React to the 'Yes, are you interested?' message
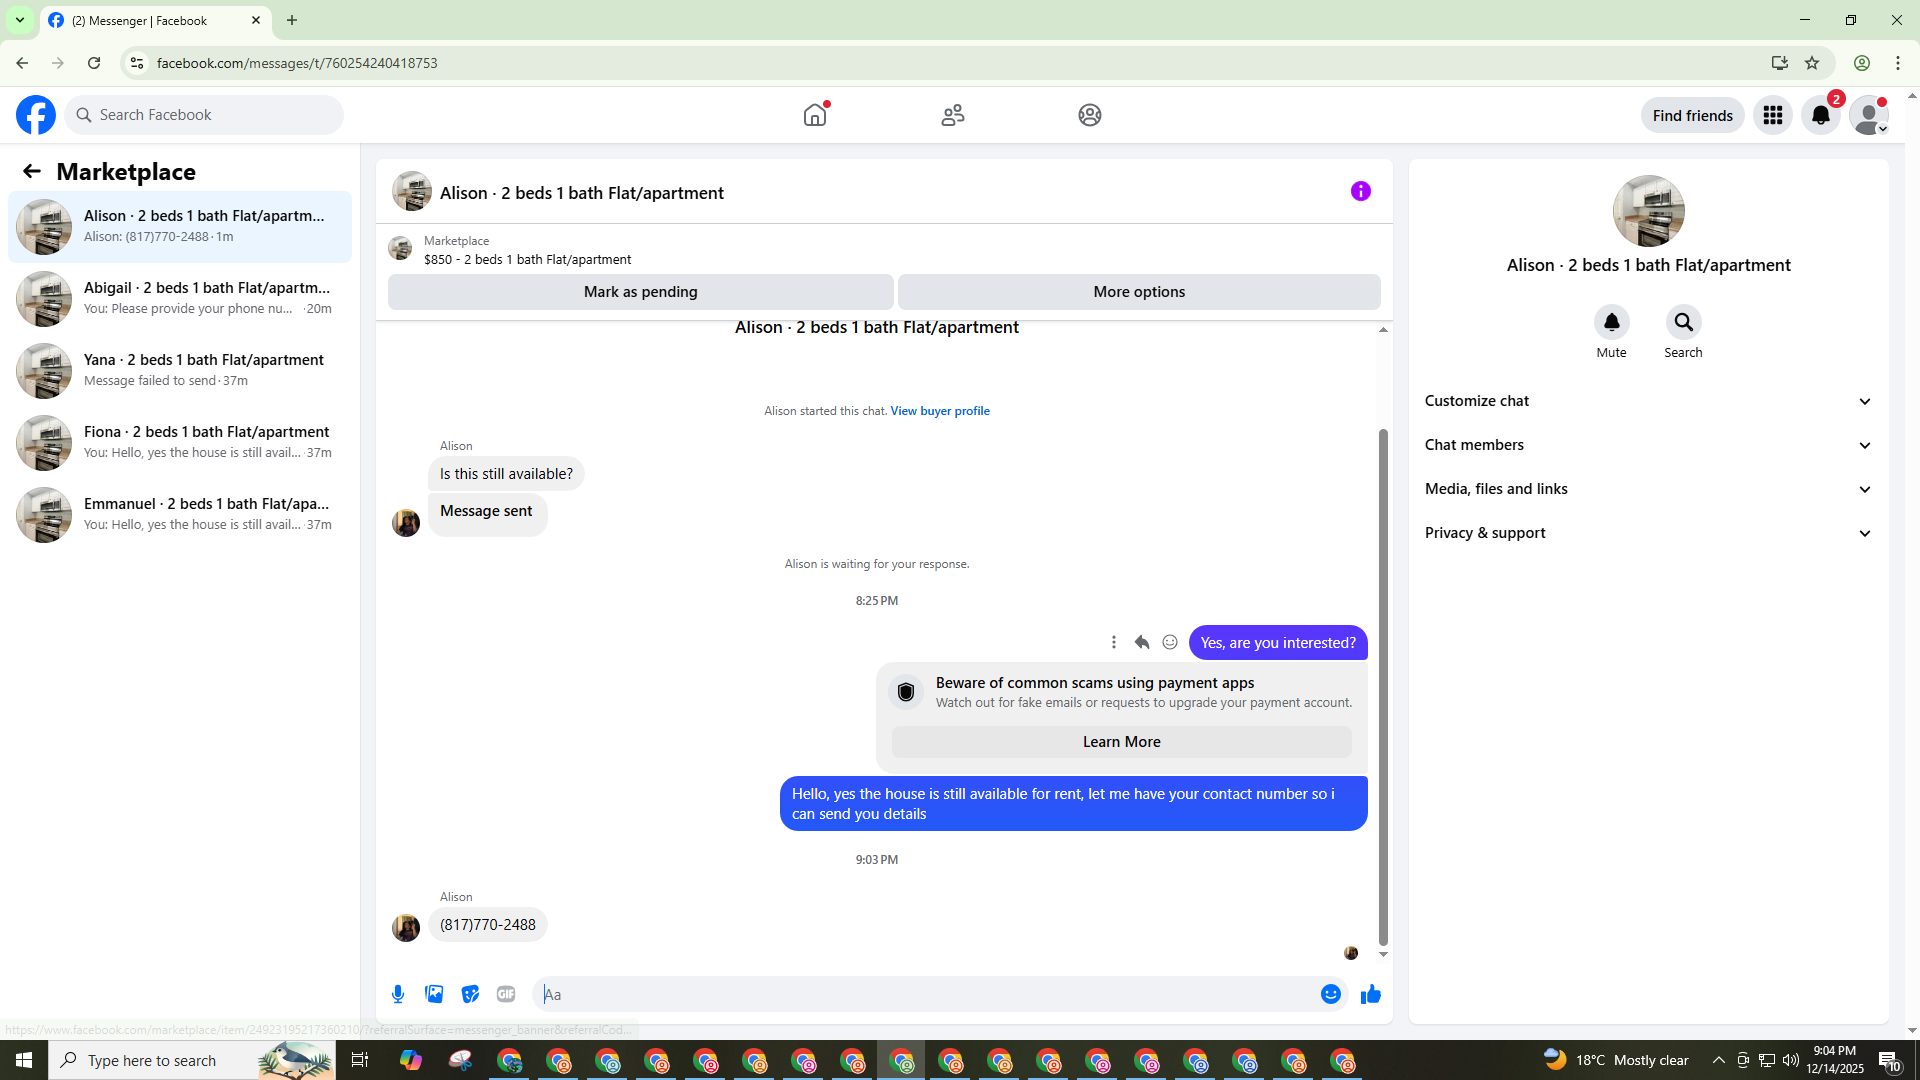1920x1080 pixels. [x=1170, y=643]
